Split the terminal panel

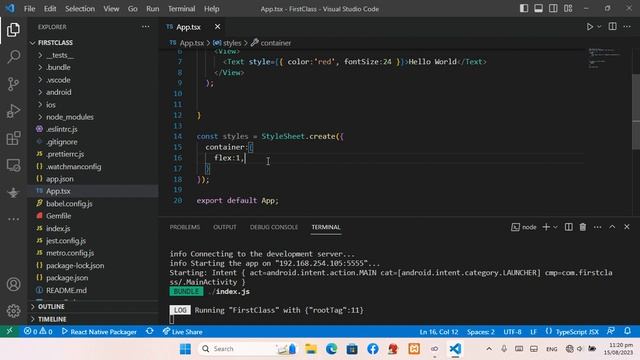point(568,227)
